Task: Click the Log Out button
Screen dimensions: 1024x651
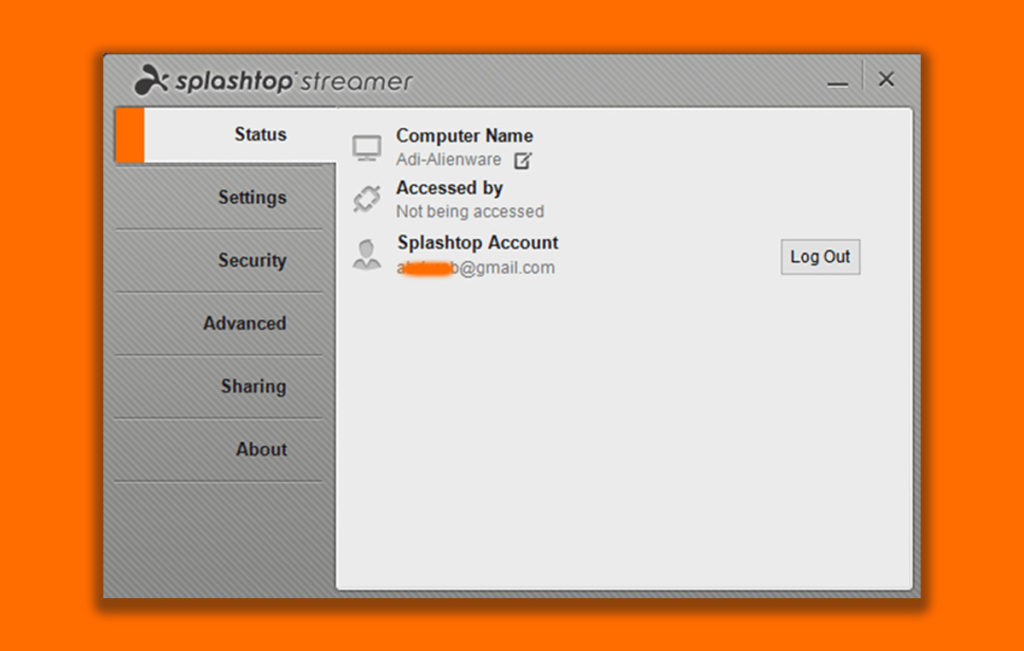Action: [819, 256]
